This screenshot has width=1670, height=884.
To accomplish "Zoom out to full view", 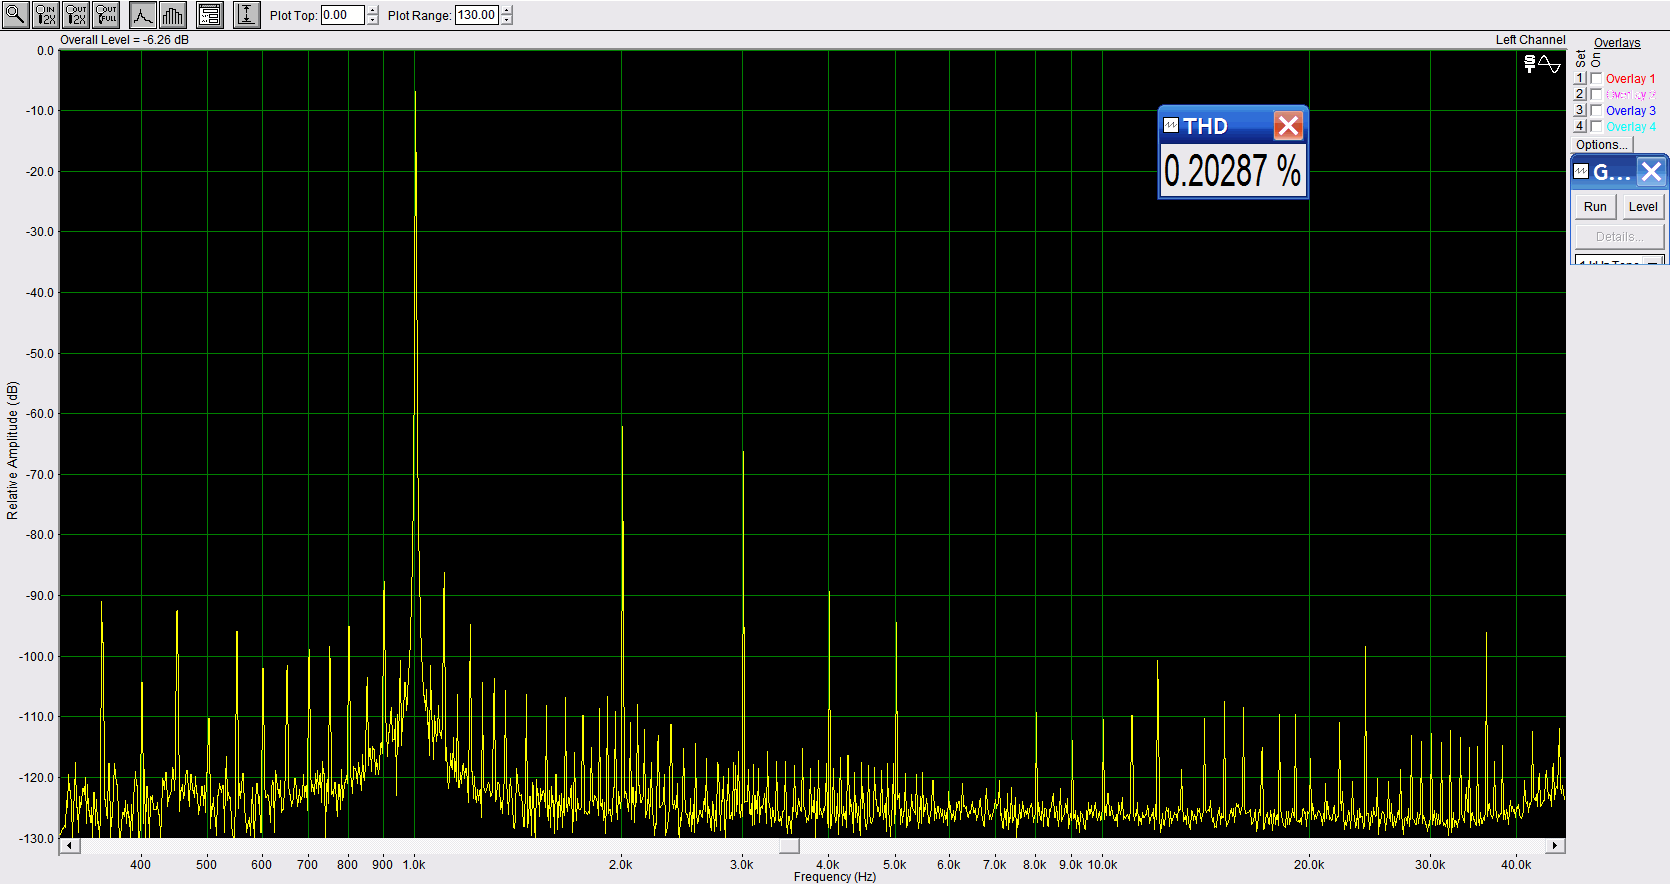I will click(106, 15).
